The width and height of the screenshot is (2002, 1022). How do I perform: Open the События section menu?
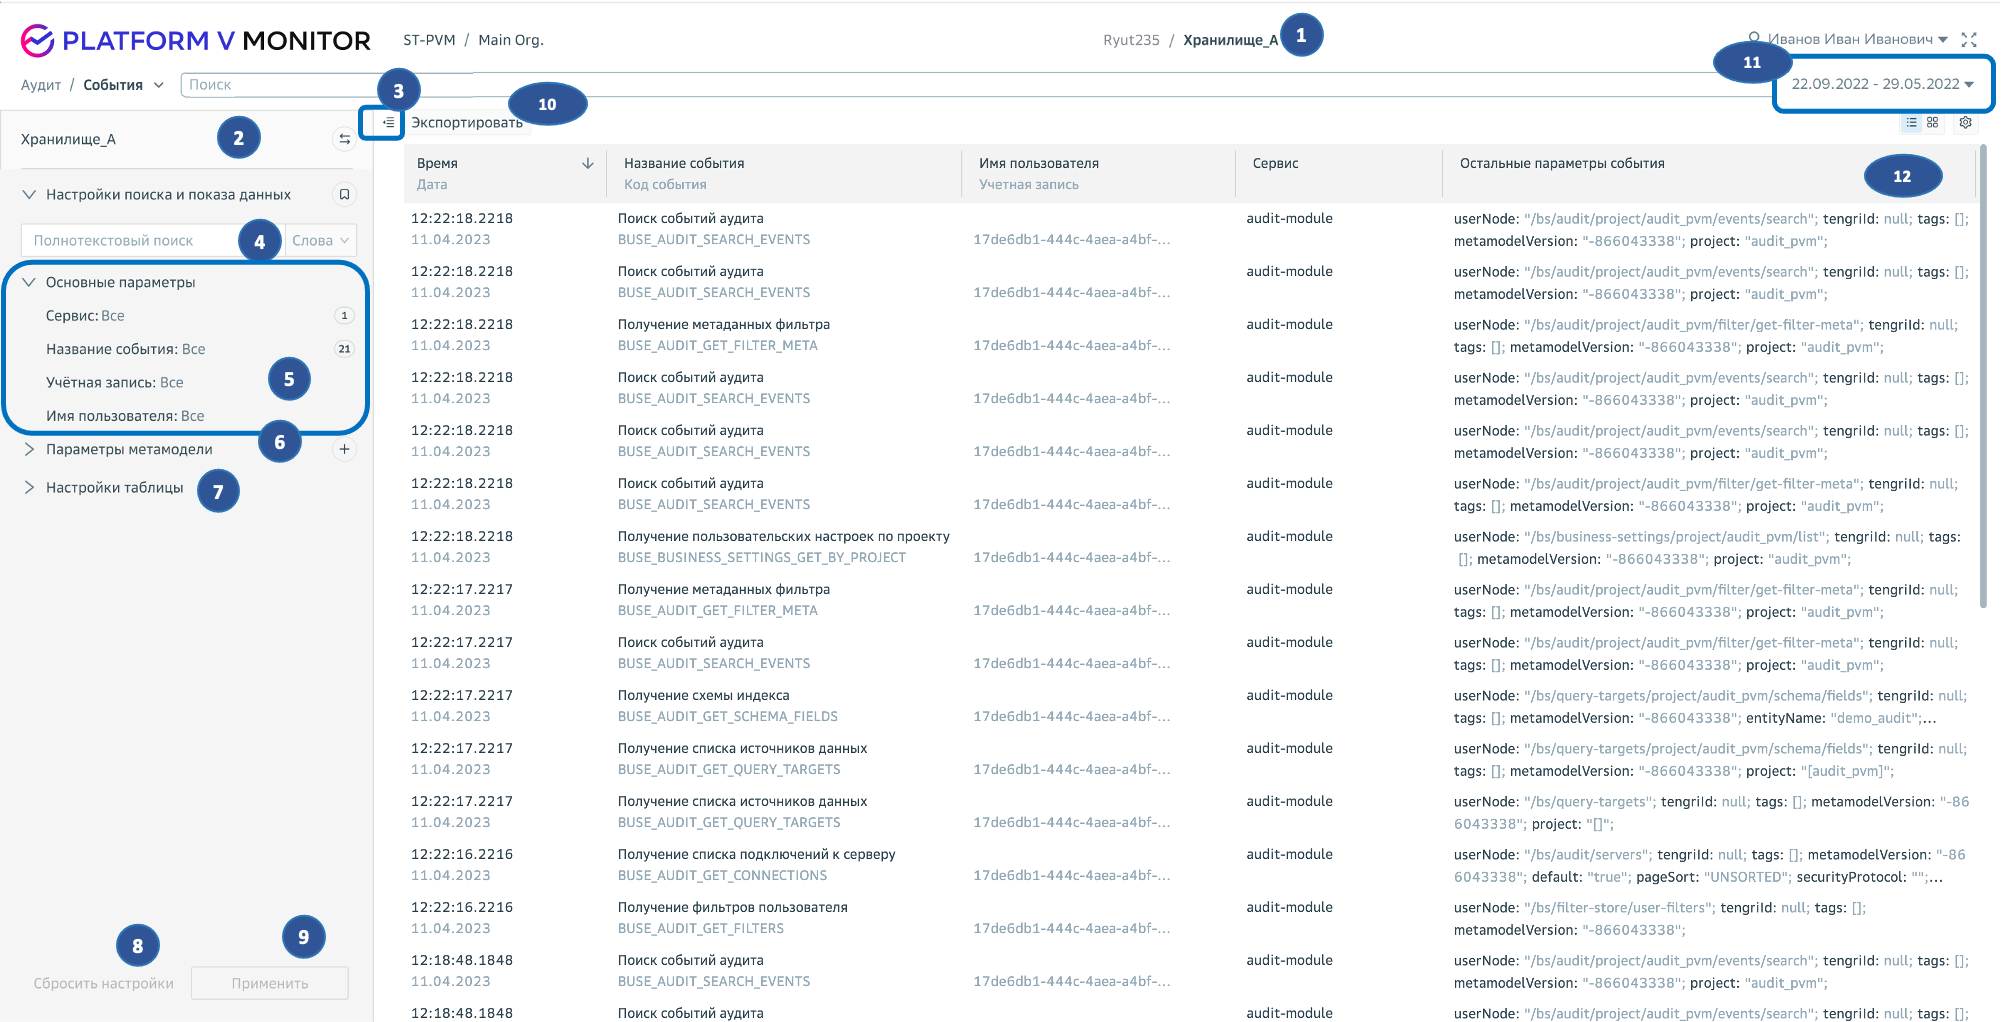[122, 85]
